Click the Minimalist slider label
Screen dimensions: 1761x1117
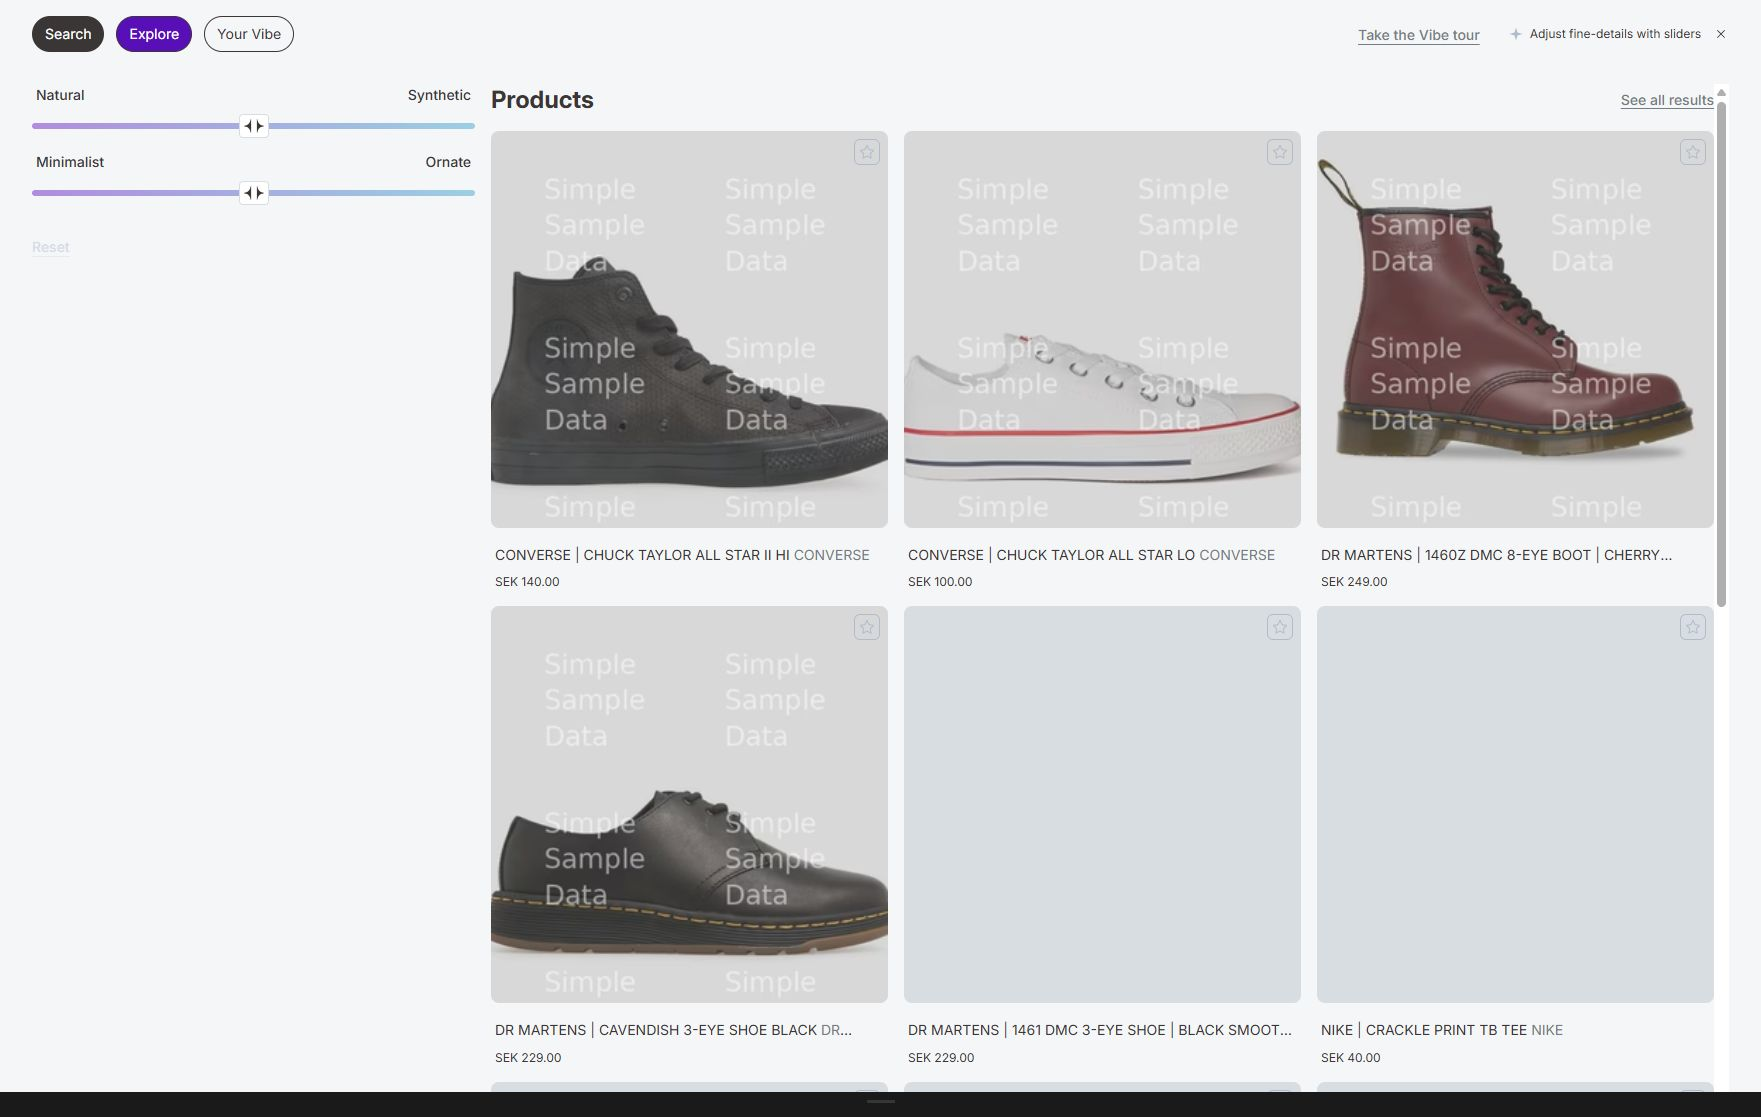click(x=70, y=162)
